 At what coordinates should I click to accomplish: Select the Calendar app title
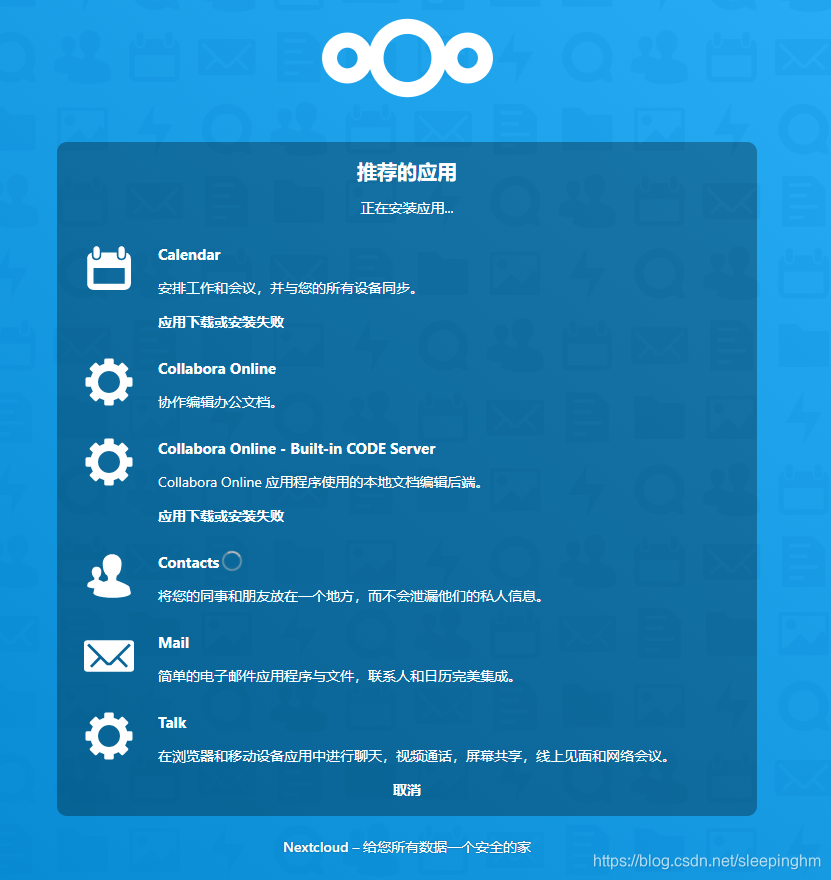[189, 255]
